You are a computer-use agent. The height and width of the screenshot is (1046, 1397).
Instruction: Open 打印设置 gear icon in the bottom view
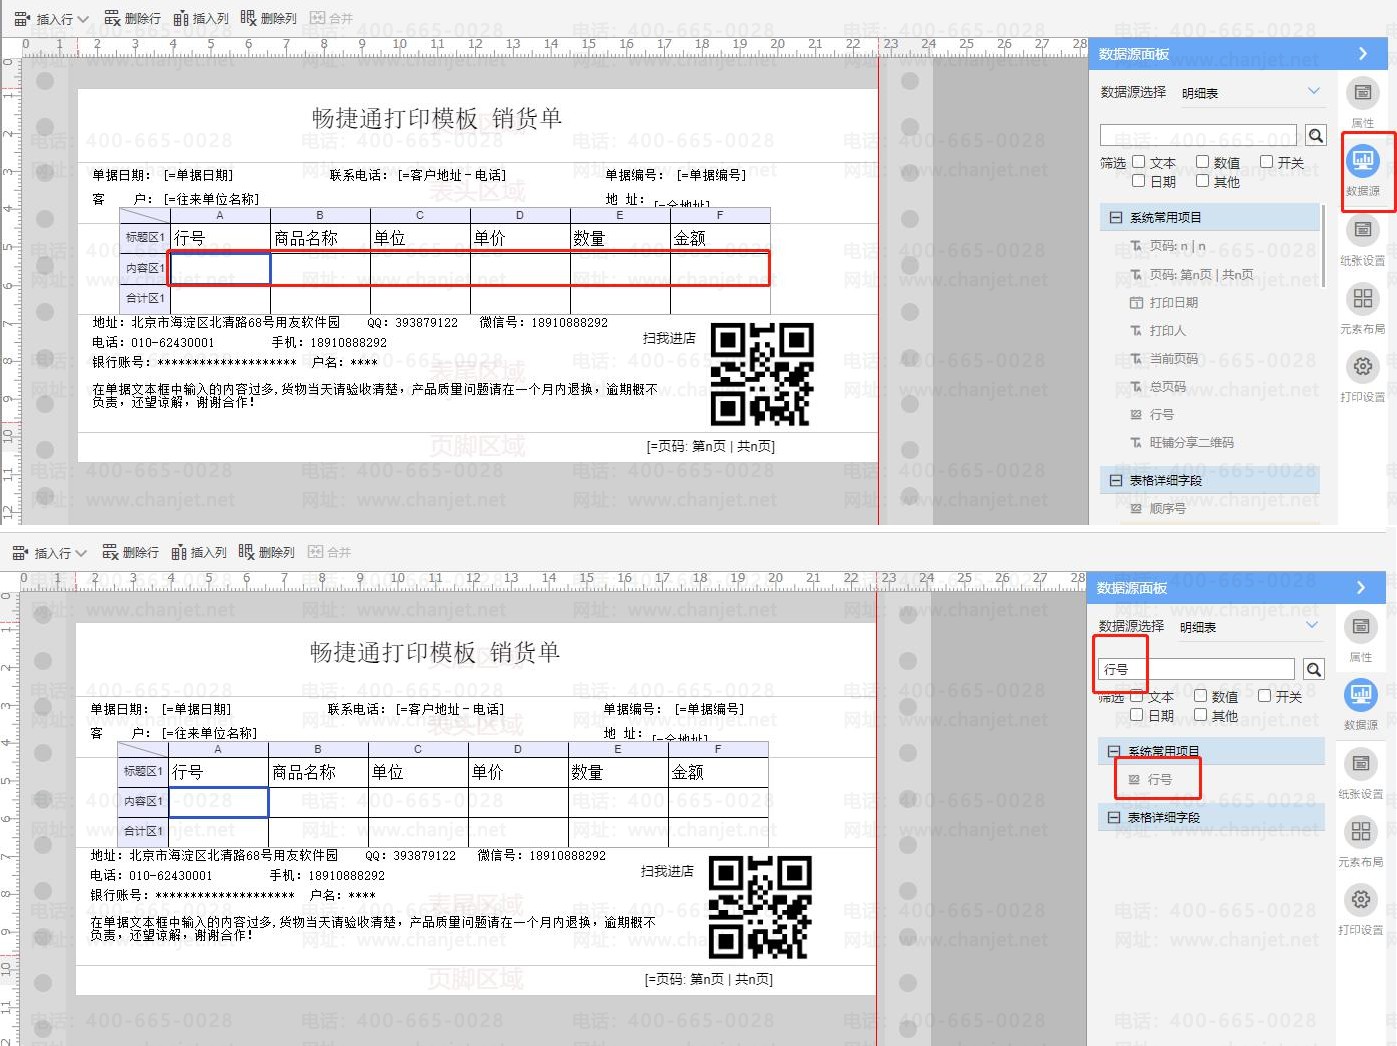pyautogui.click(x=1360, y=899)
